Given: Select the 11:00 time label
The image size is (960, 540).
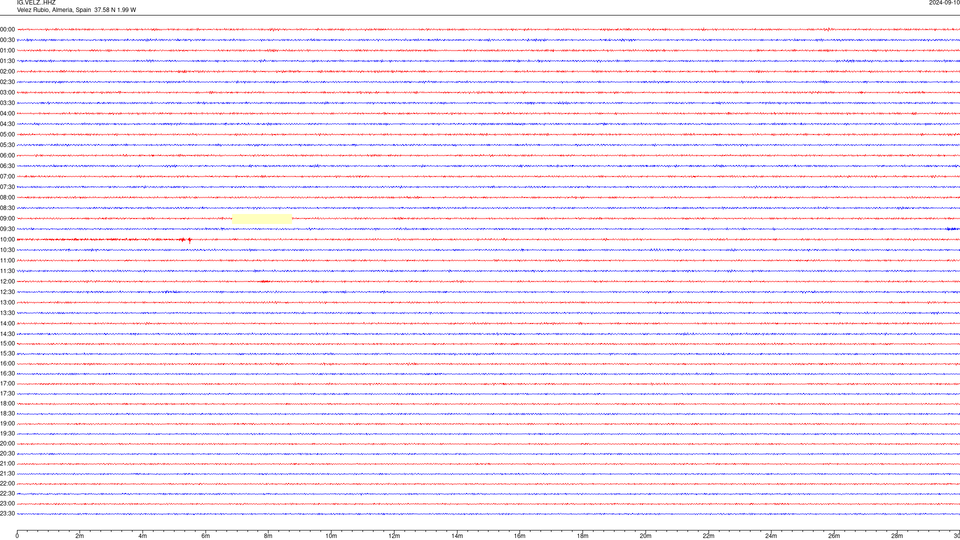Looking at the screenshot, I should pyautogui.click(x=7, y=261).
